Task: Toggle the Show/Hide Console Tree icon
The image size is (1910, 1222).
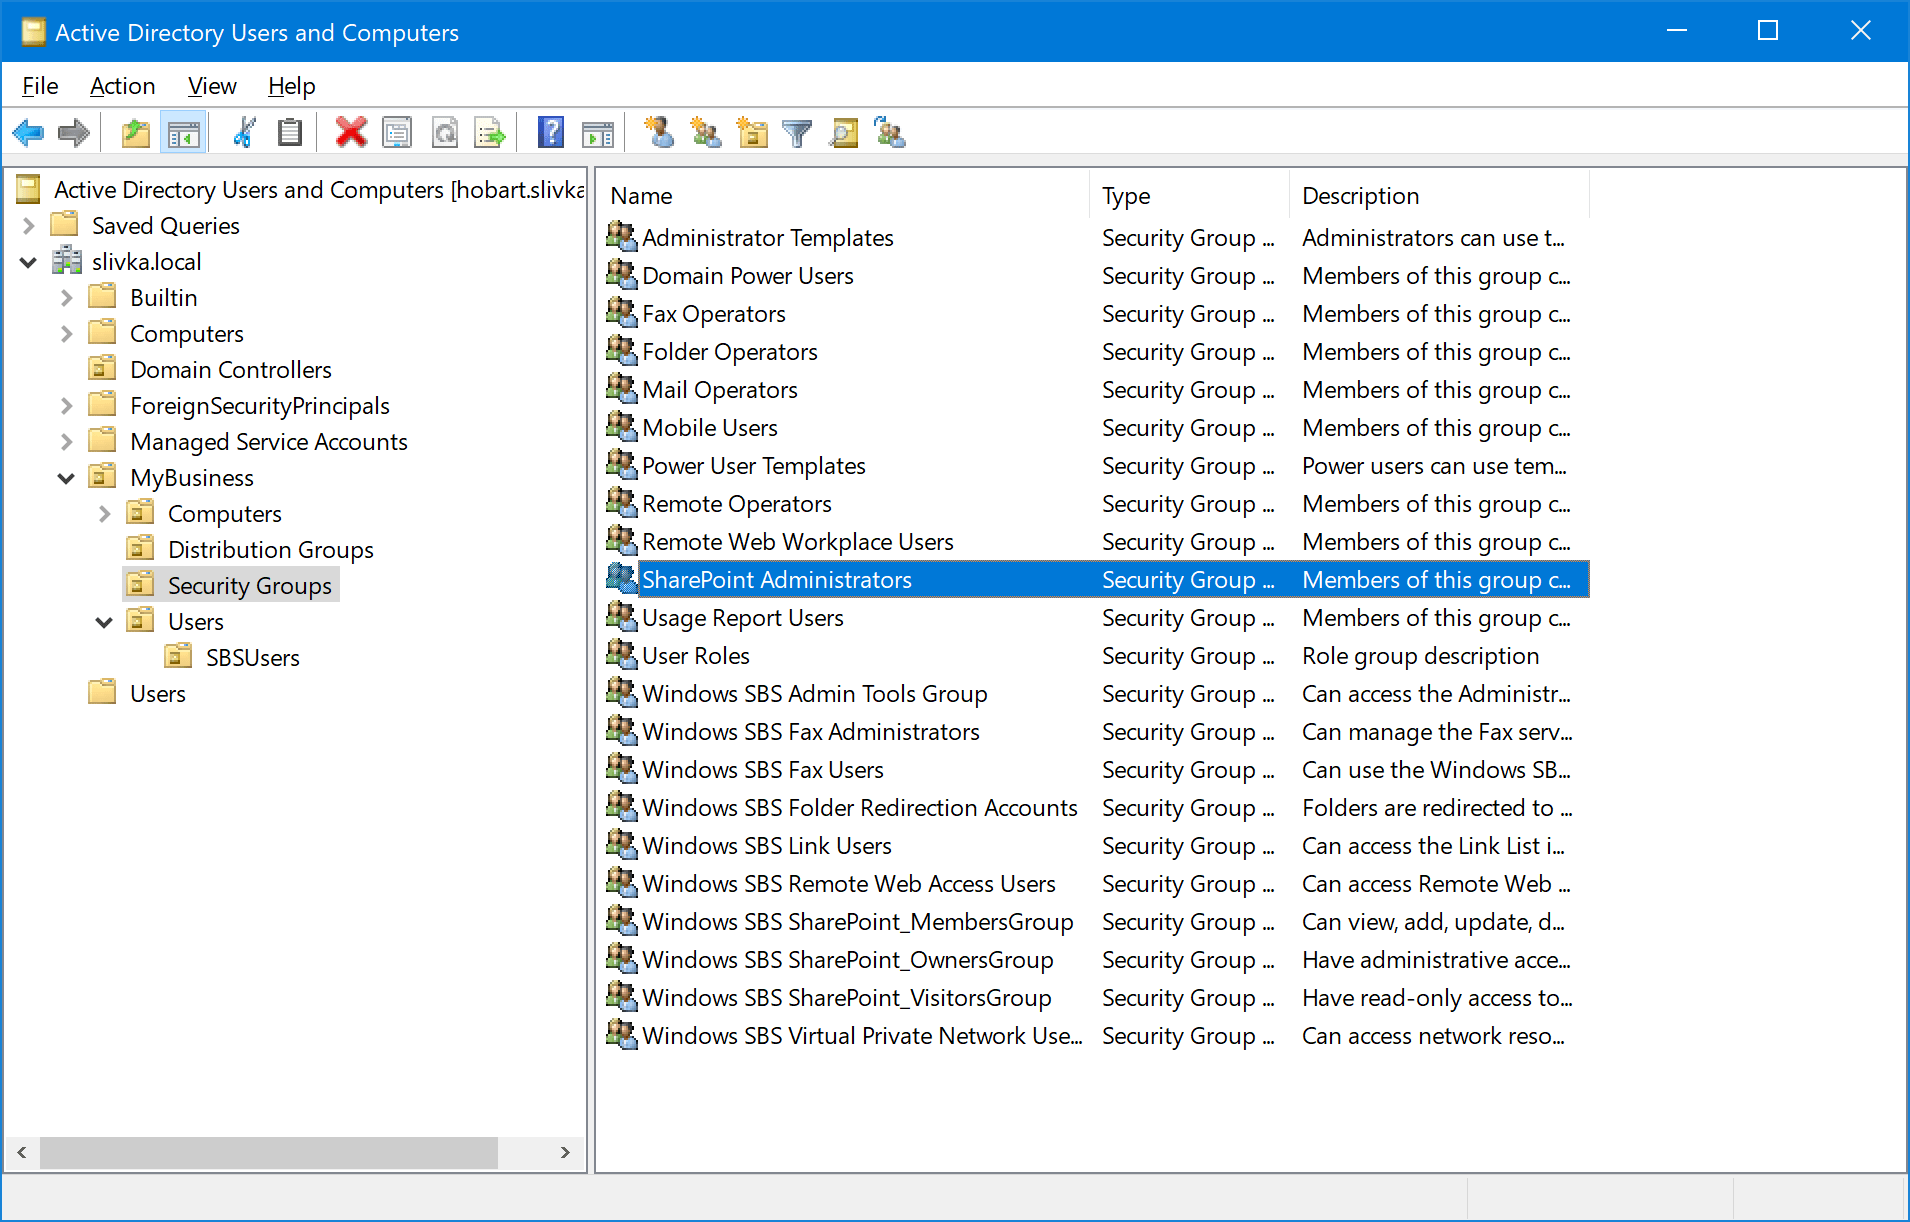Action: 183,132
